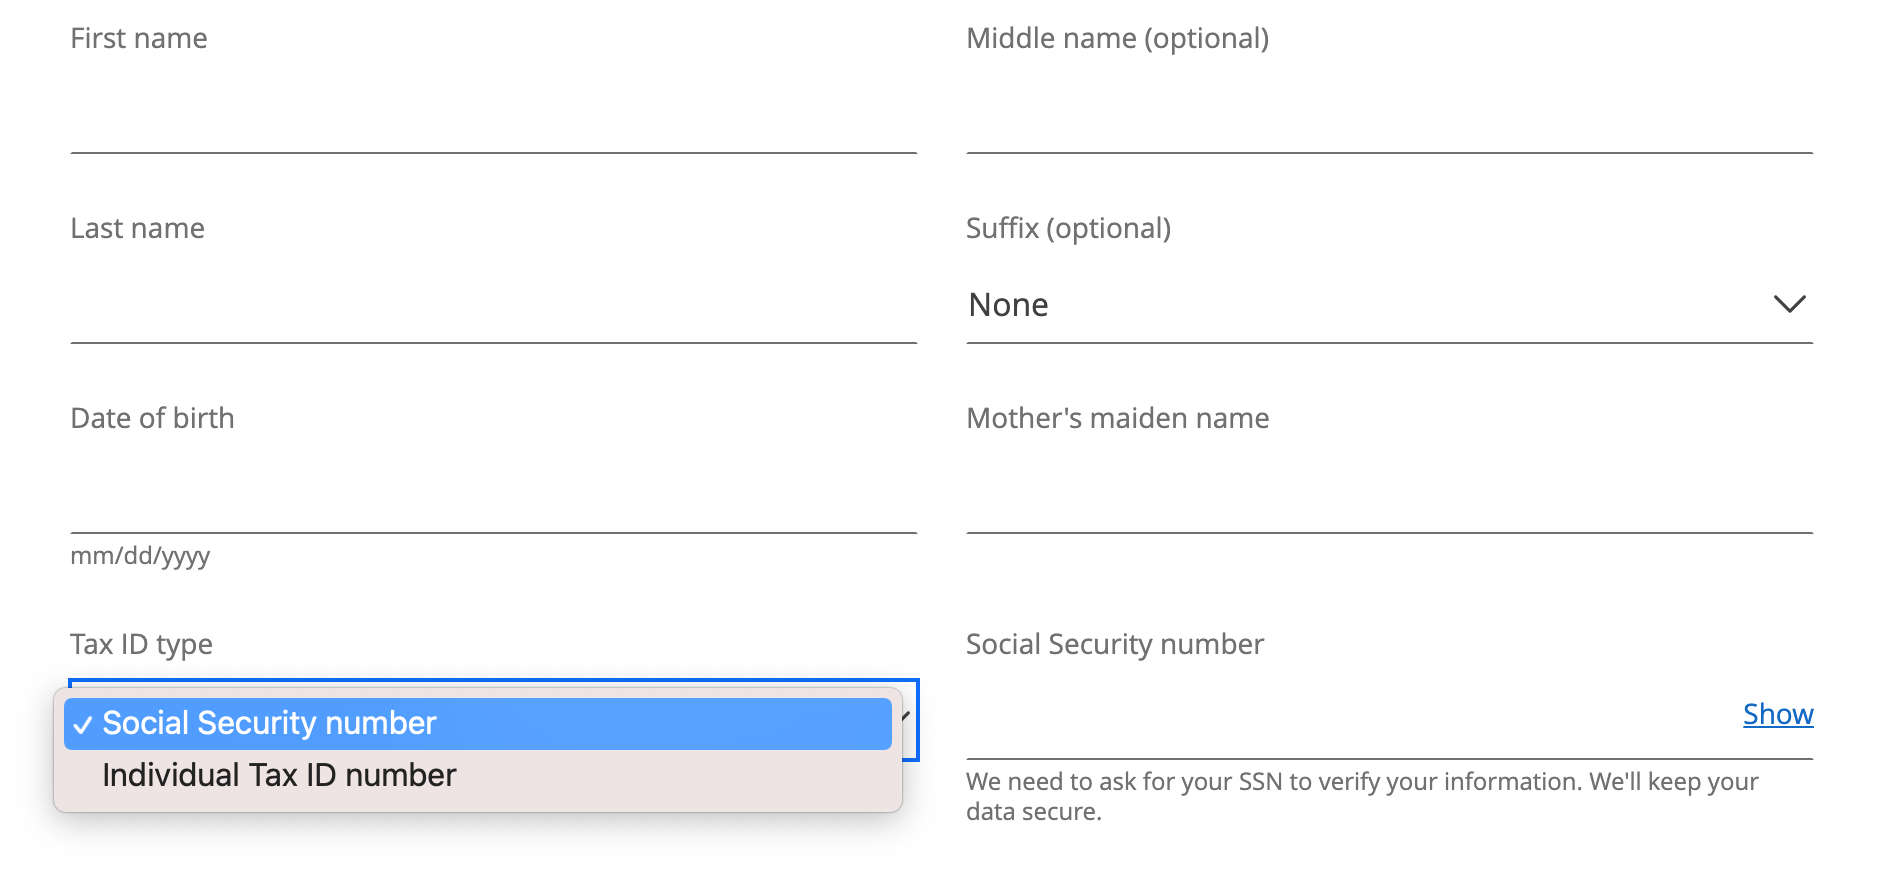The width and height of the screenshot is (1902, 872).
Task: Click the mm/dd/yyyy hint text
Action: 140,555
